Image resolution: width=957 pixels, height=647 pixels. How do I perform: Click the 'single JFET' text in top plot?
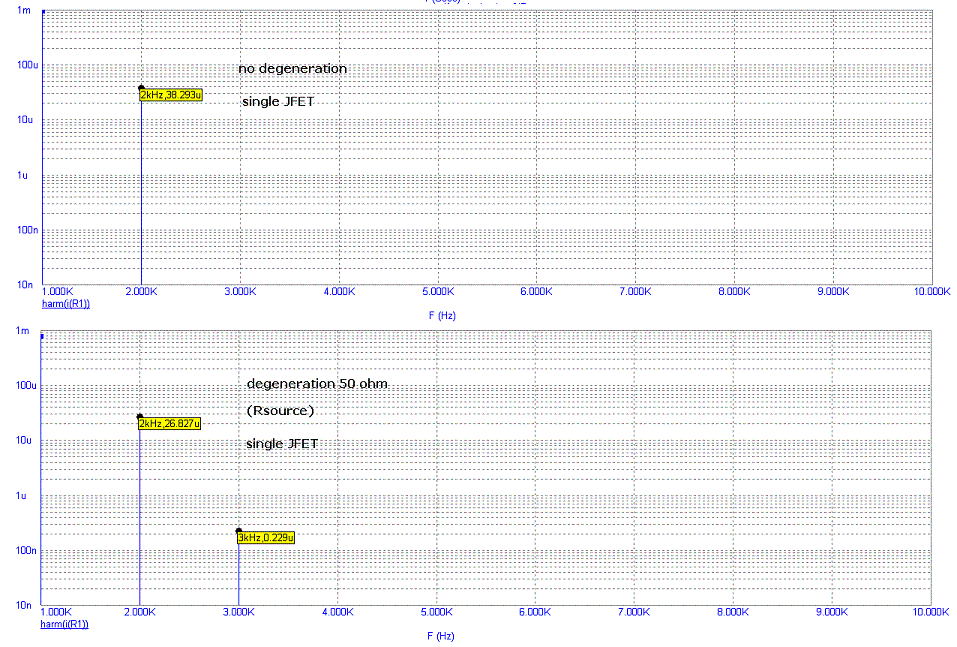[x=278, y=101]
